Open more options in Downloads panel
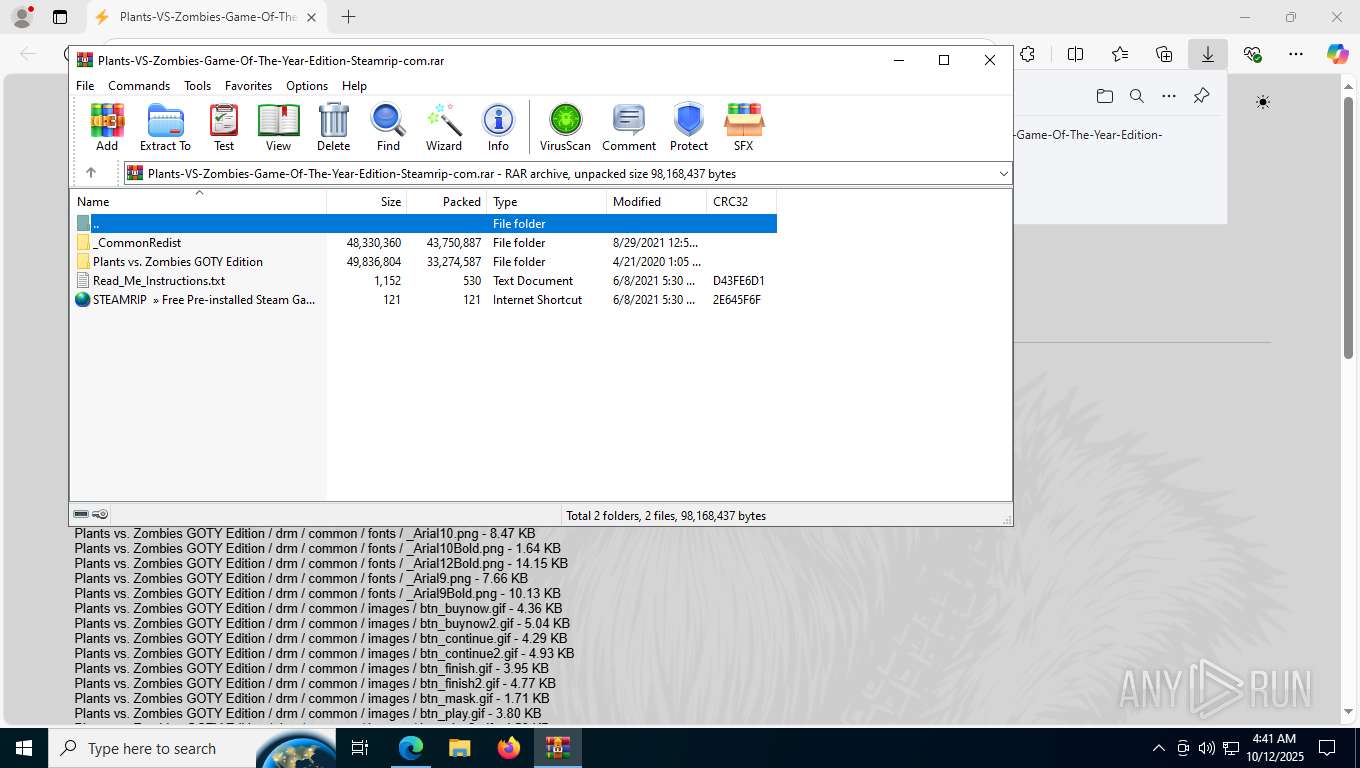 [1169, 96]
